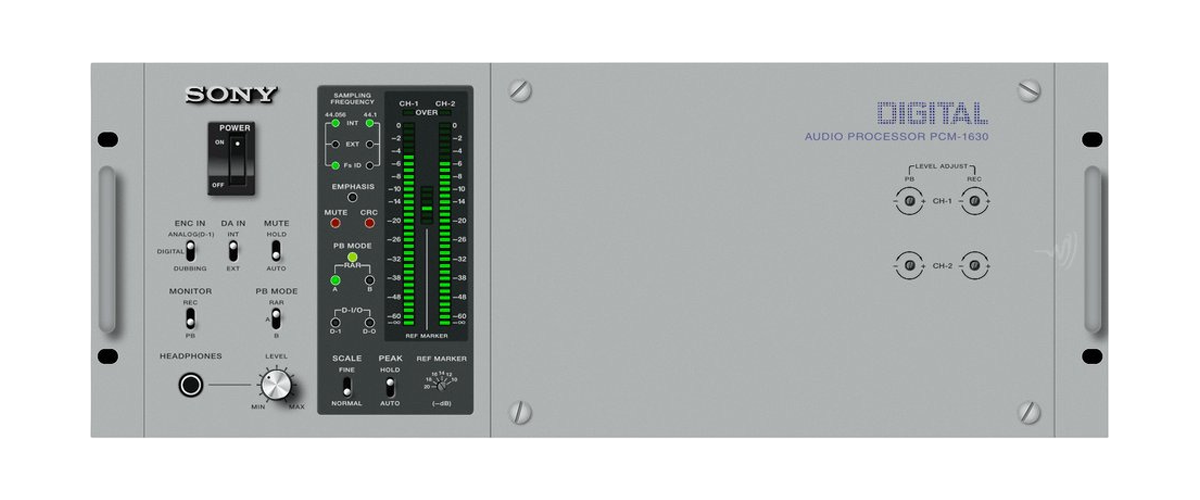Screen dimensions: 1200x500
Task: Click the HEADPHONES jack socket
Action: tap(190, 385)
